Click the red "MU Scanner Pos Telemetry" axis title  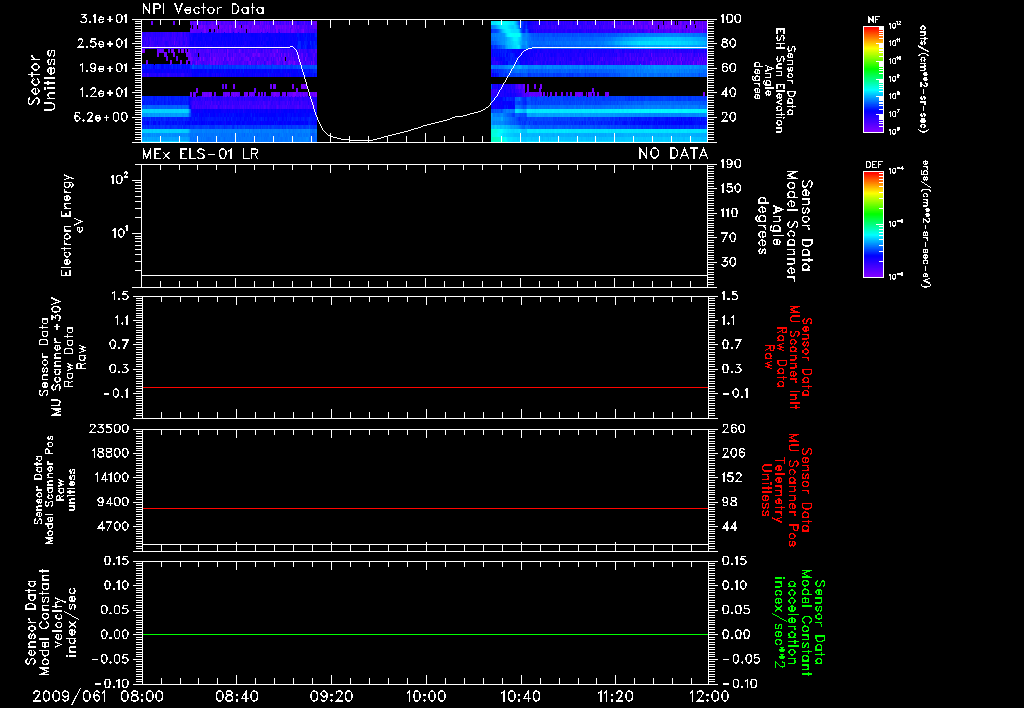point(785,490)
